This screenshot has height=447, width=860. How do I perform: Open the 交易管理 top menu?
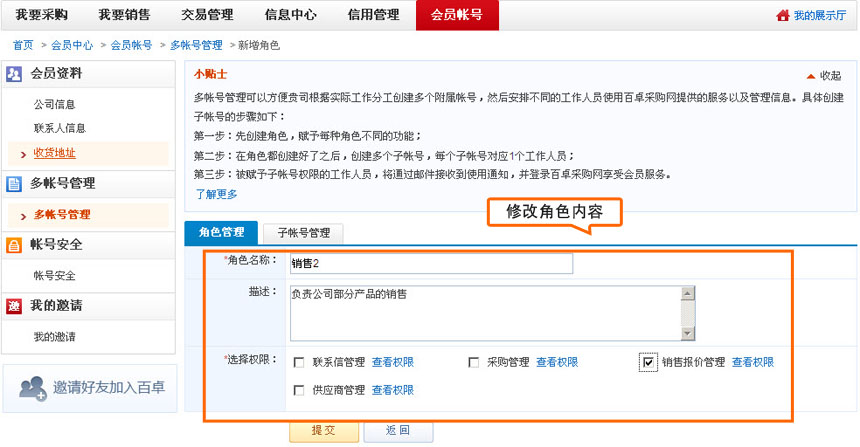(207, 15)
